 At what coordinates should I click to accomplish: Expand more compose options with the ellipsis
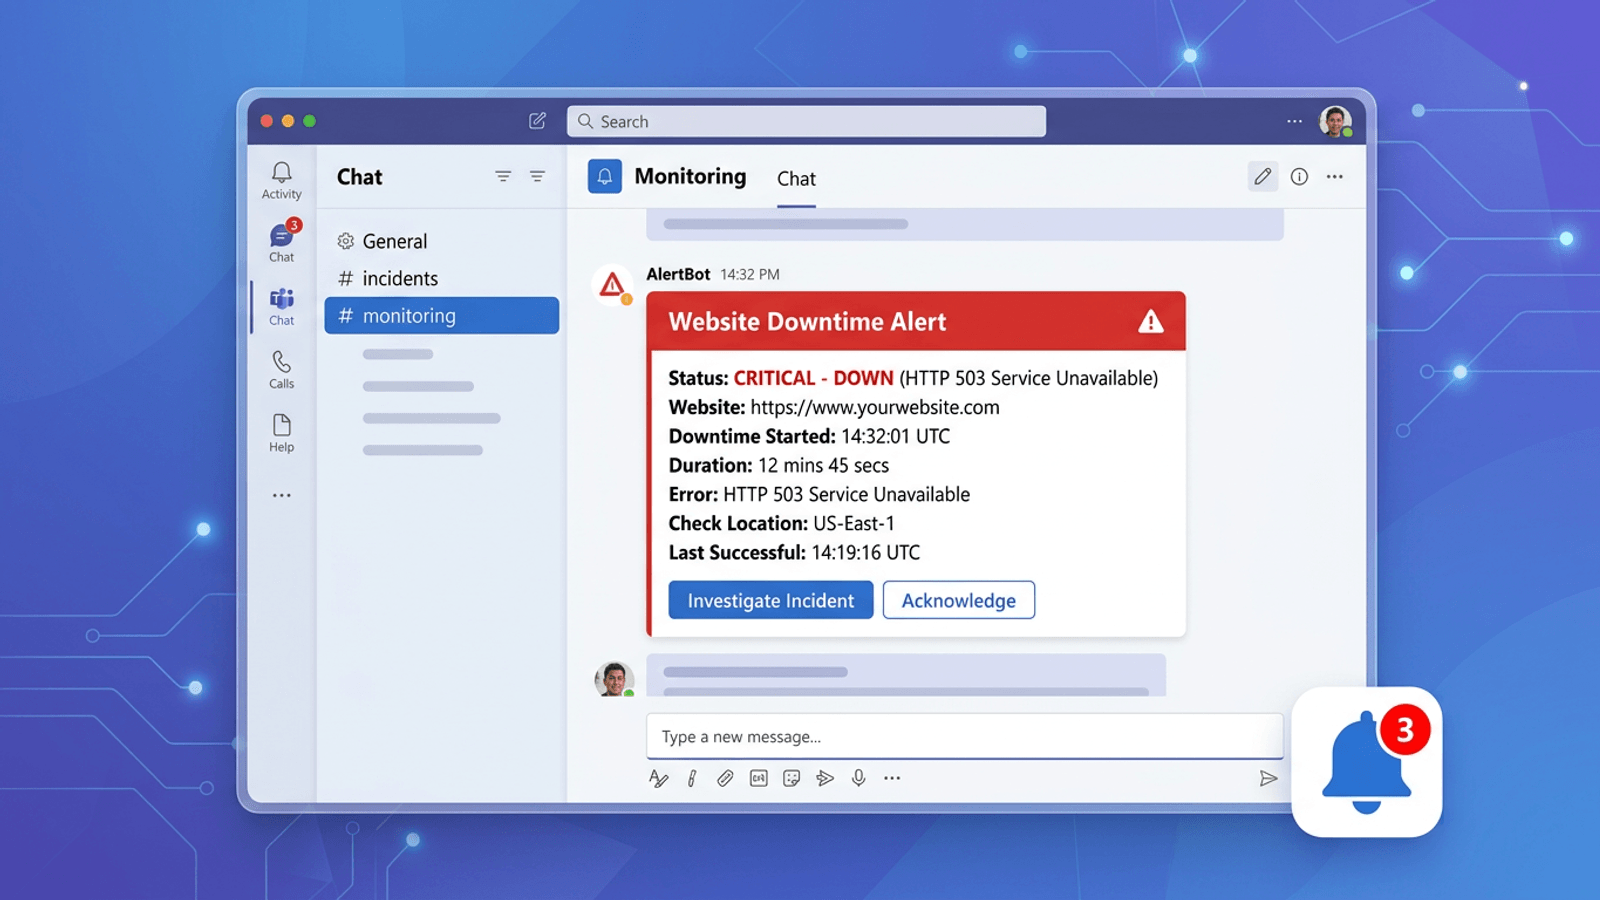(x=892, y=778)
